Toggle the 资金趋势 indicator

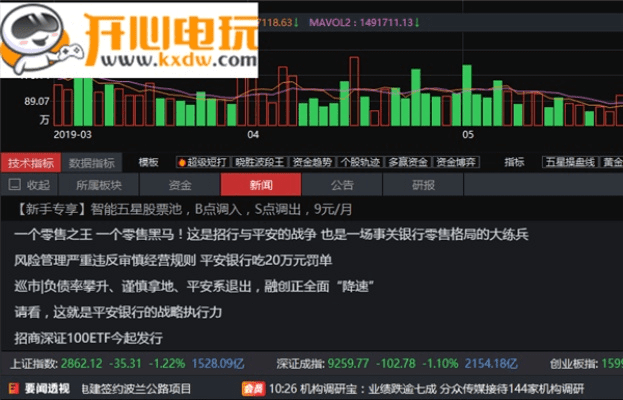point(312,162)
